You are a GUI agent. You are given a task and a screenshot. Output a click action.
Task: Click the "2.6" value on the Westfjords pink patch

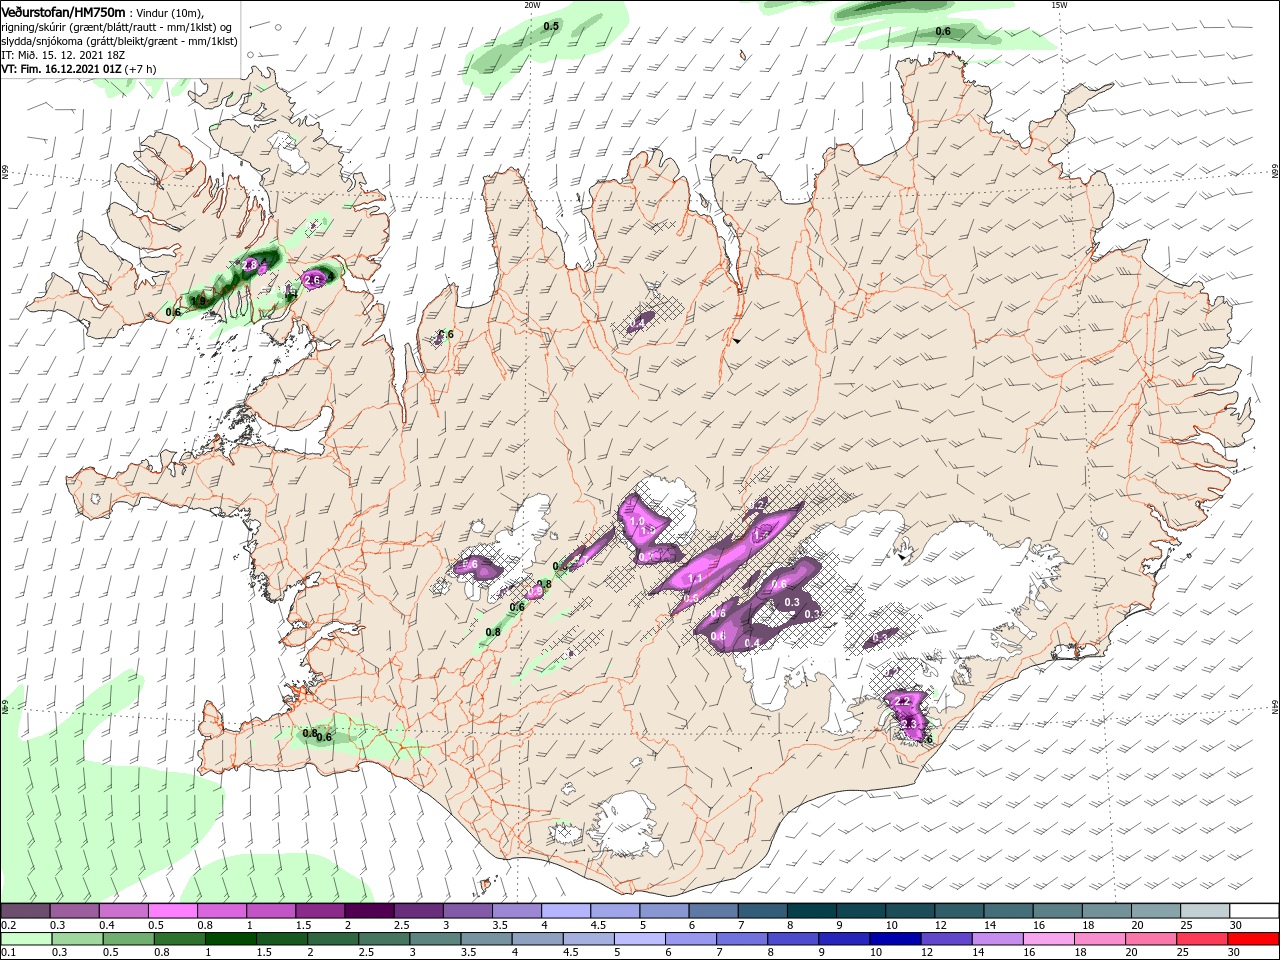(313, 280)
